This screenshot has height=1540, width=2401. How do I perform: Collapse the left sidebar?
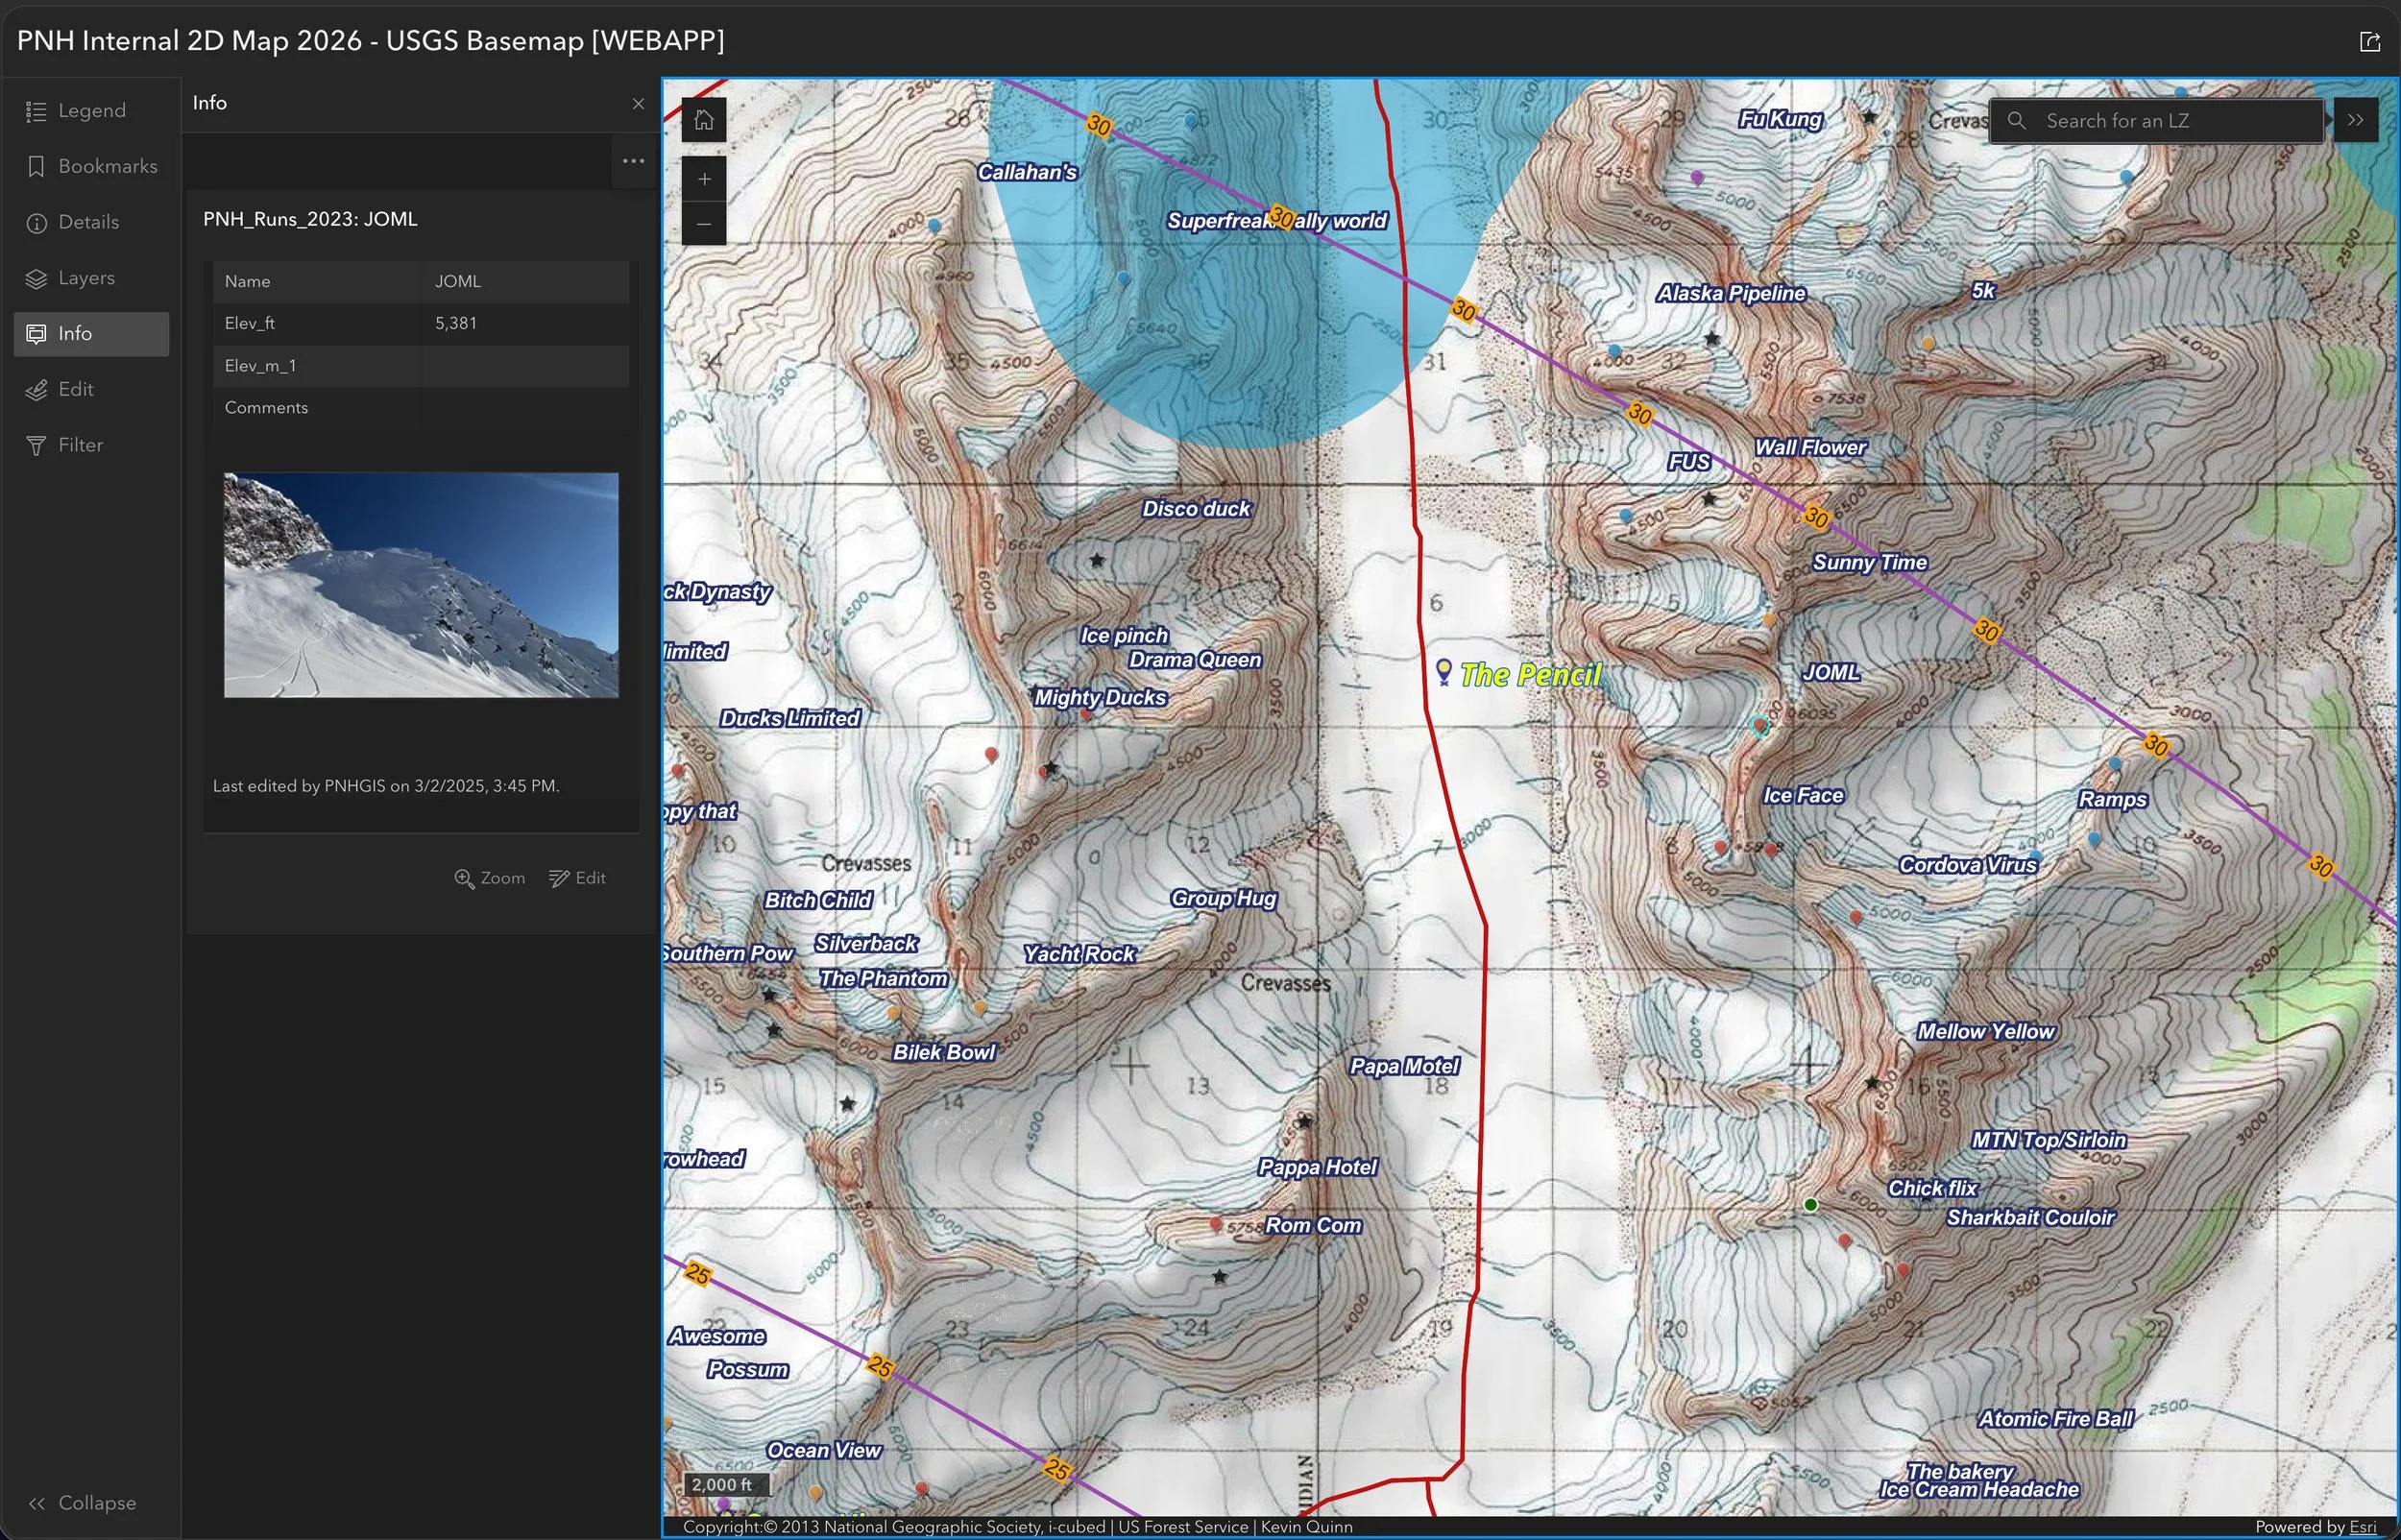point(83,1502)
